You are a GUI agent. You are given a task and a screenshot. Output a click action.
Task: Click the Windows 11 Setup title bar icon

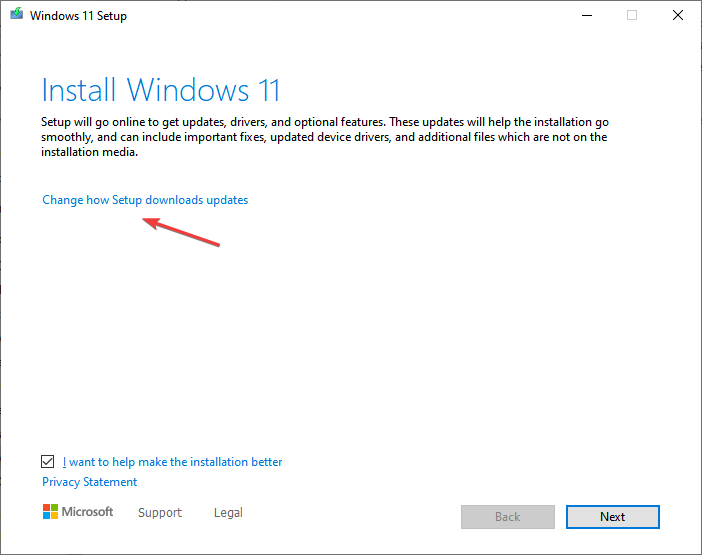pos(17,14)
